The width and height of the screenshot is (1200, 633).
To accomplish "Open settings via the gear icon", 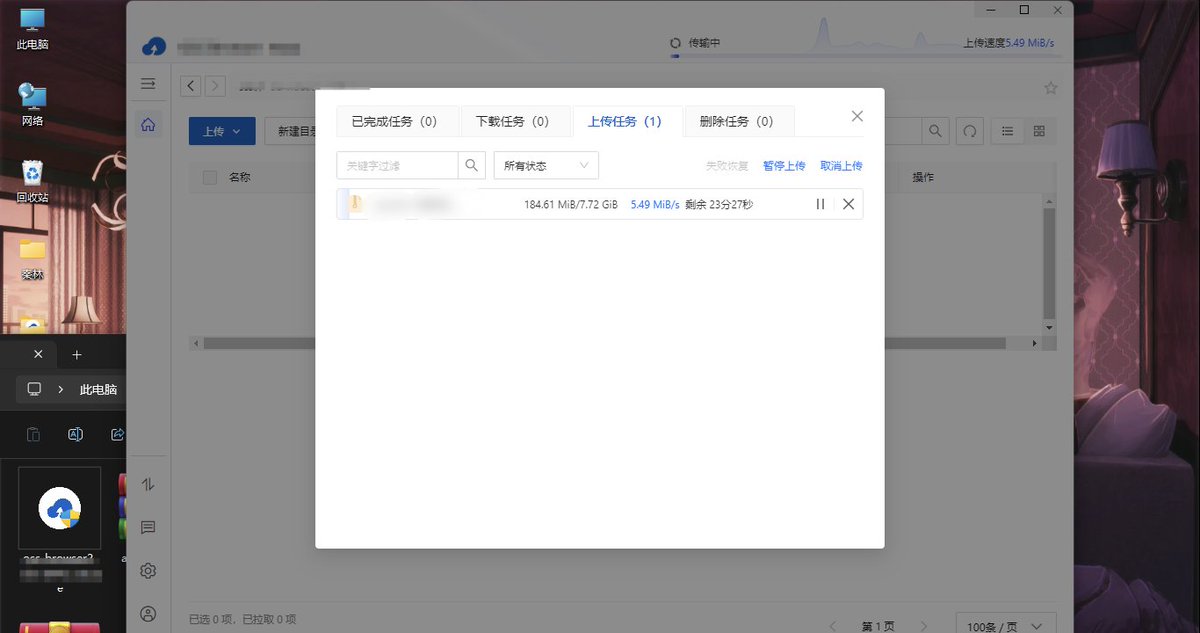I will point(148,570).
